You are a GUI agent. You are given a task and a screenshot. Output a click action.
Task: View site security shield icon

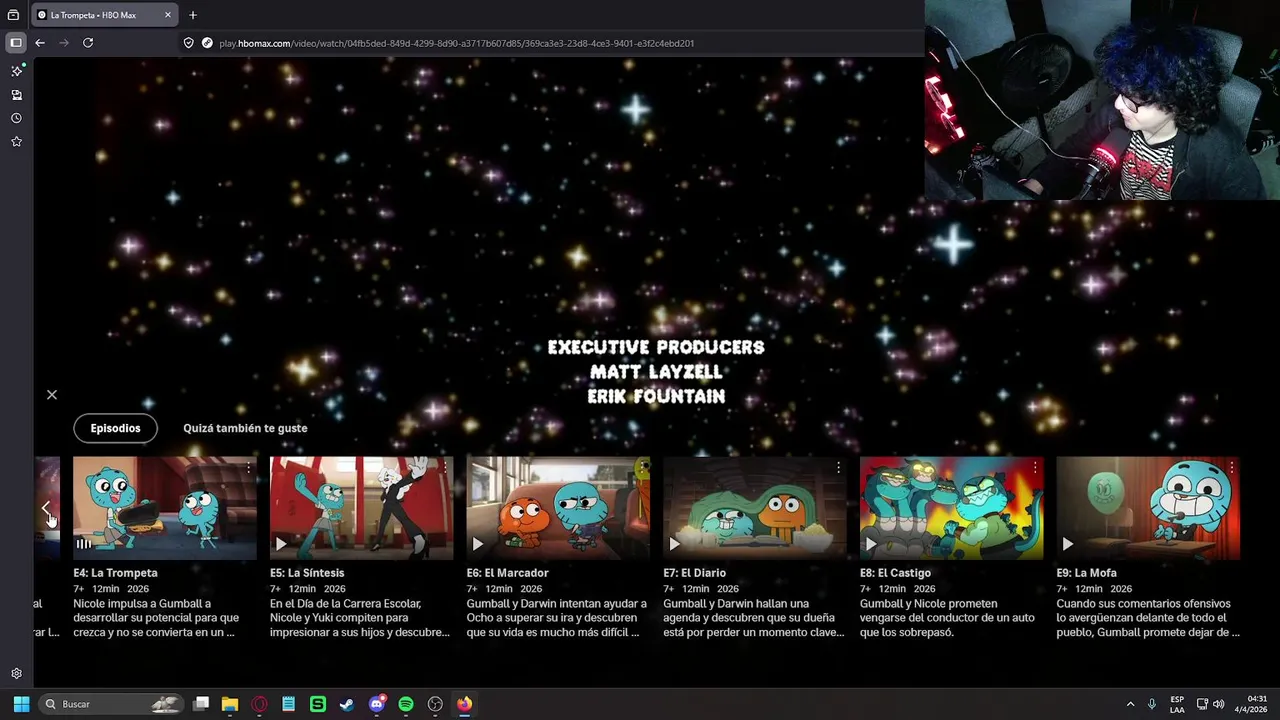[188, 43]
